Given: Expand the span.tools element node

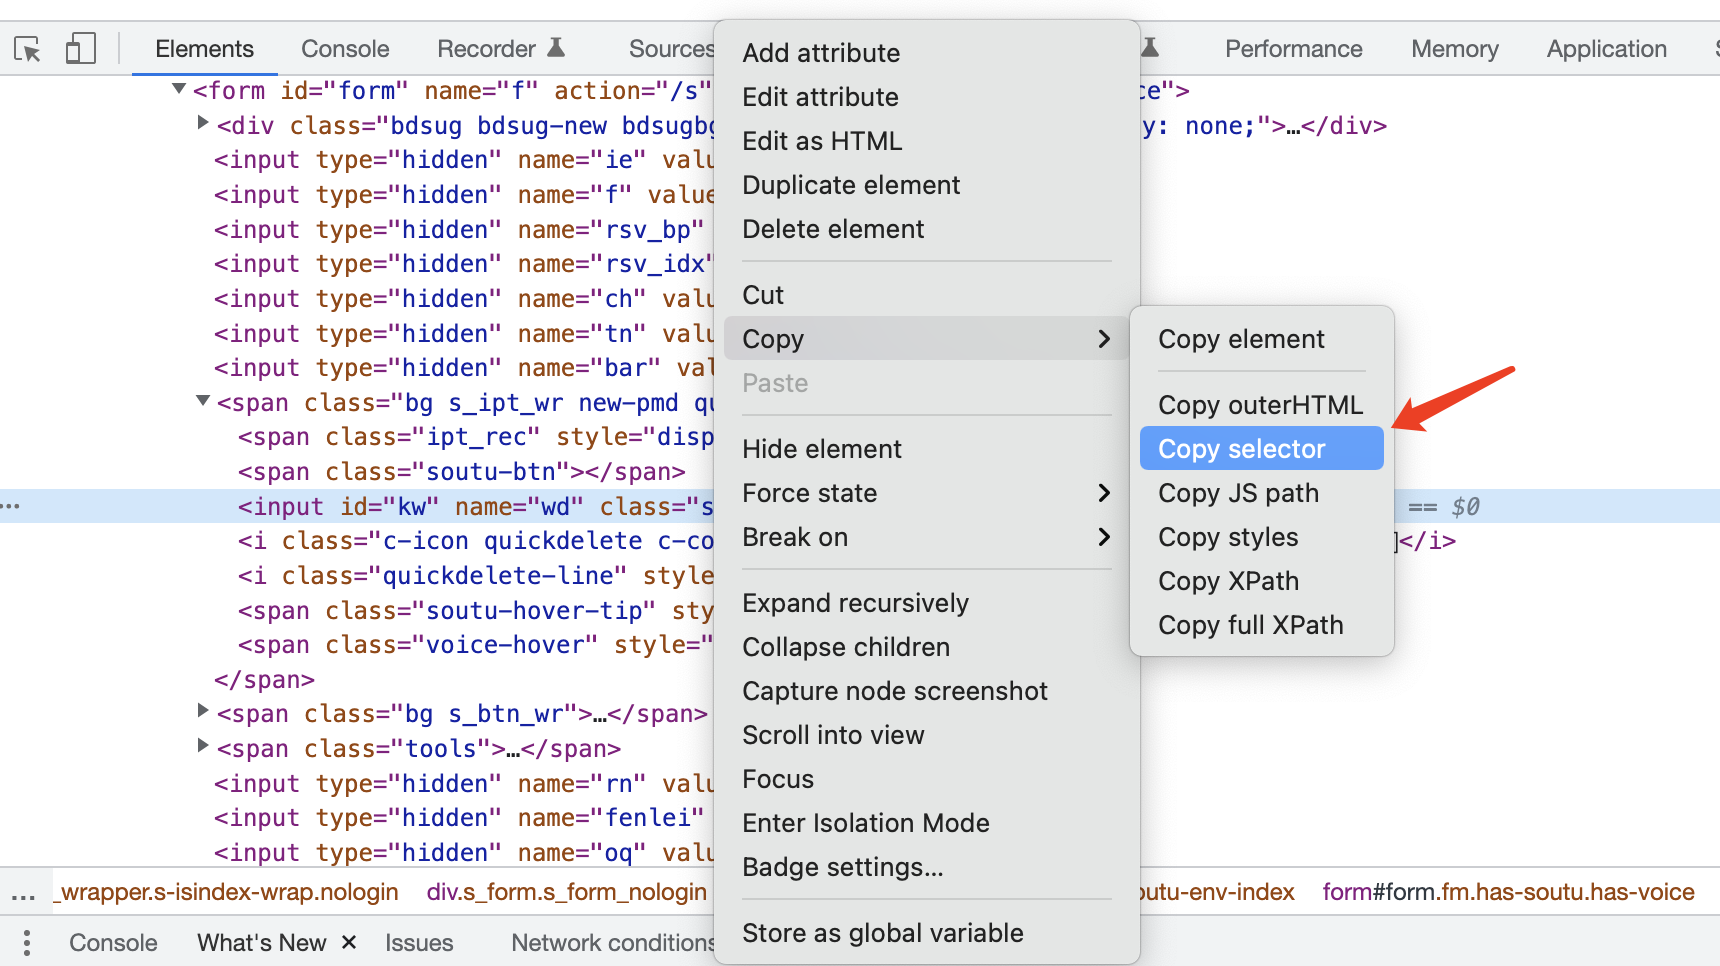Looking at the screenshot, I should pyautogui.click(x=203, y=746).
